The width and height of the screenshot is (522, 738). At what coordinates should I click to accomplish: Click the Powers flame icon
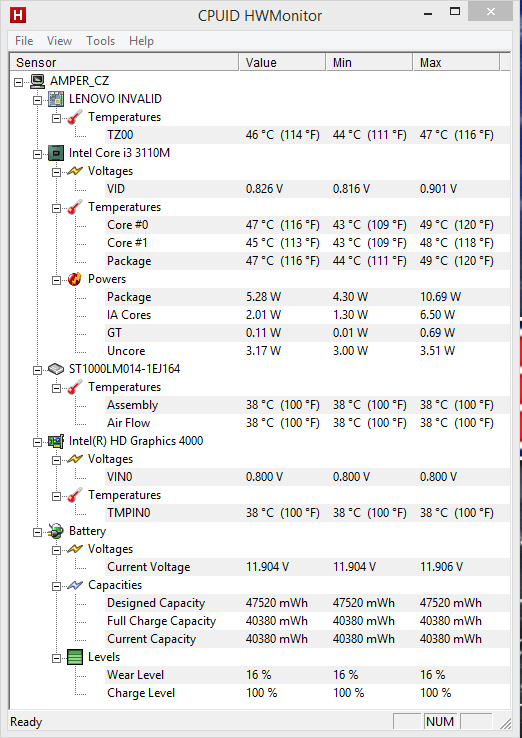(x=75, y=279)
